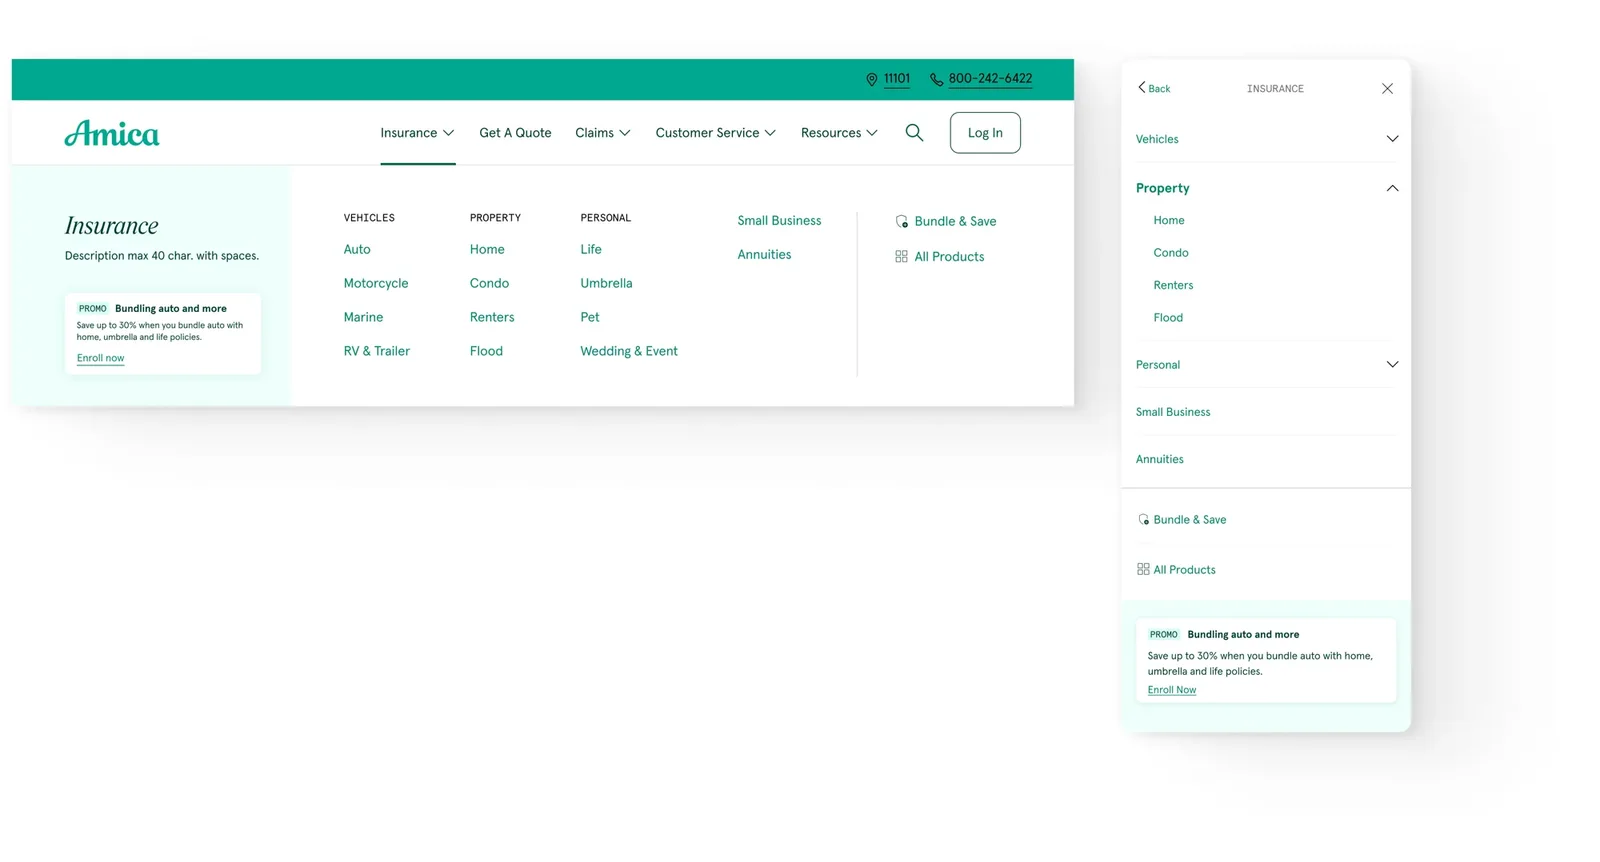
Task: Click Enroll now in the desktop promo card
Action: click(x=100, y=358)
